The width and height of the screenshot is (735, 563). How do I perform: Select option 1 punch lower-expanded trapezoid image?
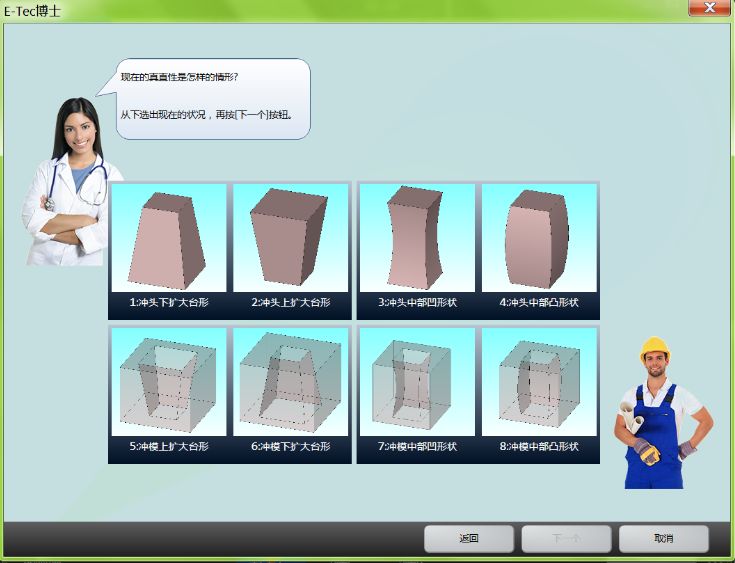pos(169,238)
